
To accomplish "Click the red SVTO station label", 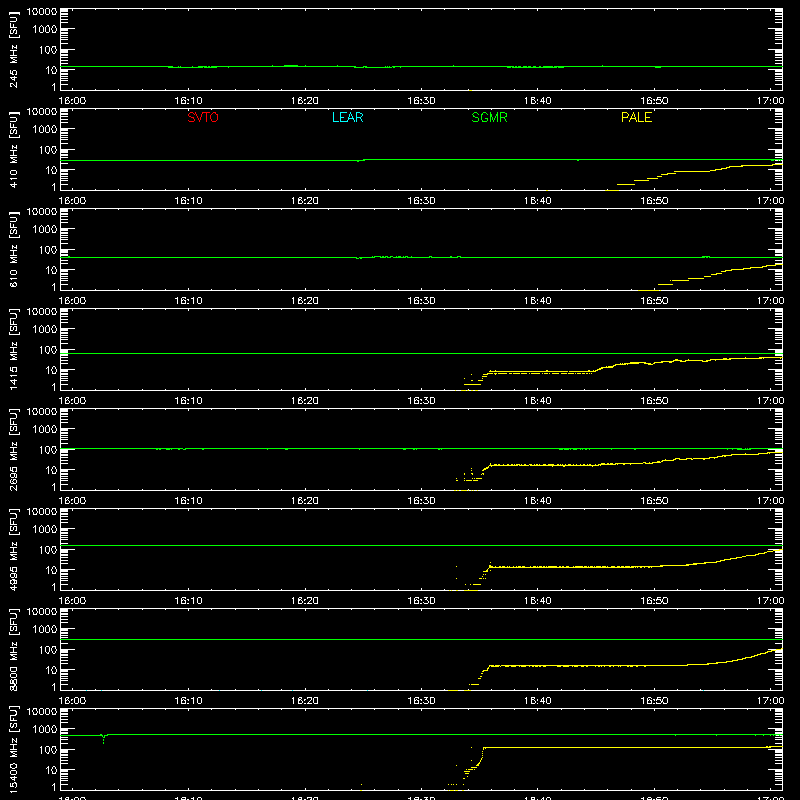I will pyautogui.click(x=203, y=117).
